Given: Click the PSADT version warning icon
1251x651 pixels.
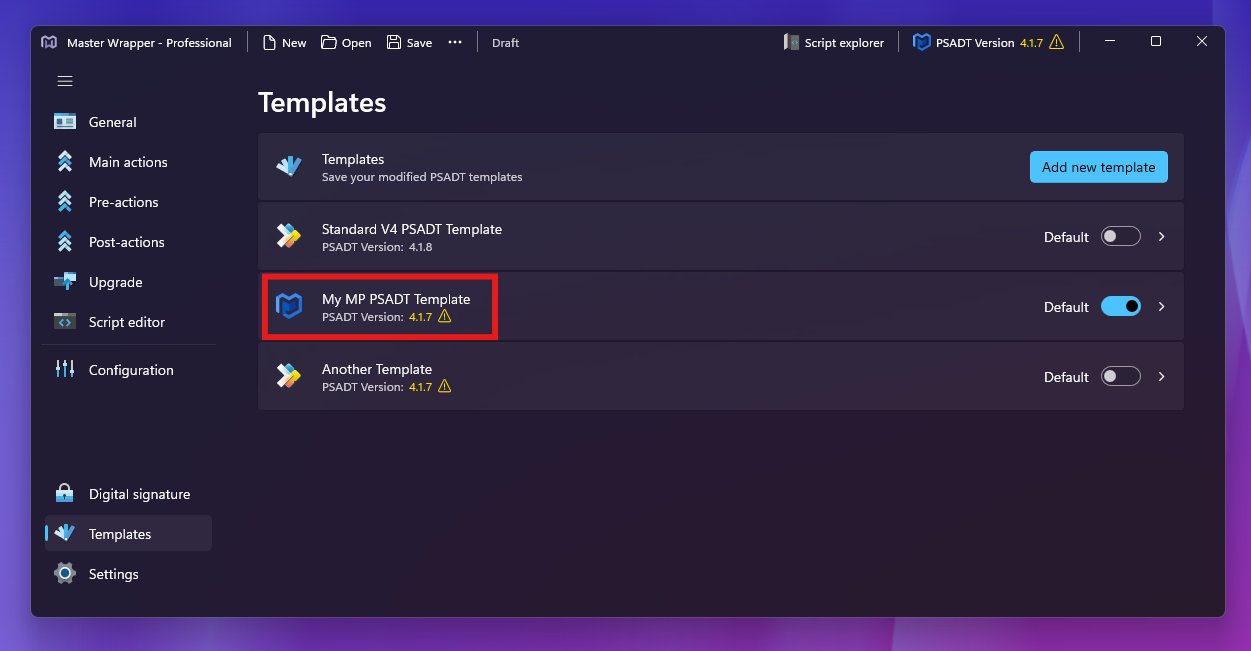Looking at the screenshot, I should (x=1056, y=42).
